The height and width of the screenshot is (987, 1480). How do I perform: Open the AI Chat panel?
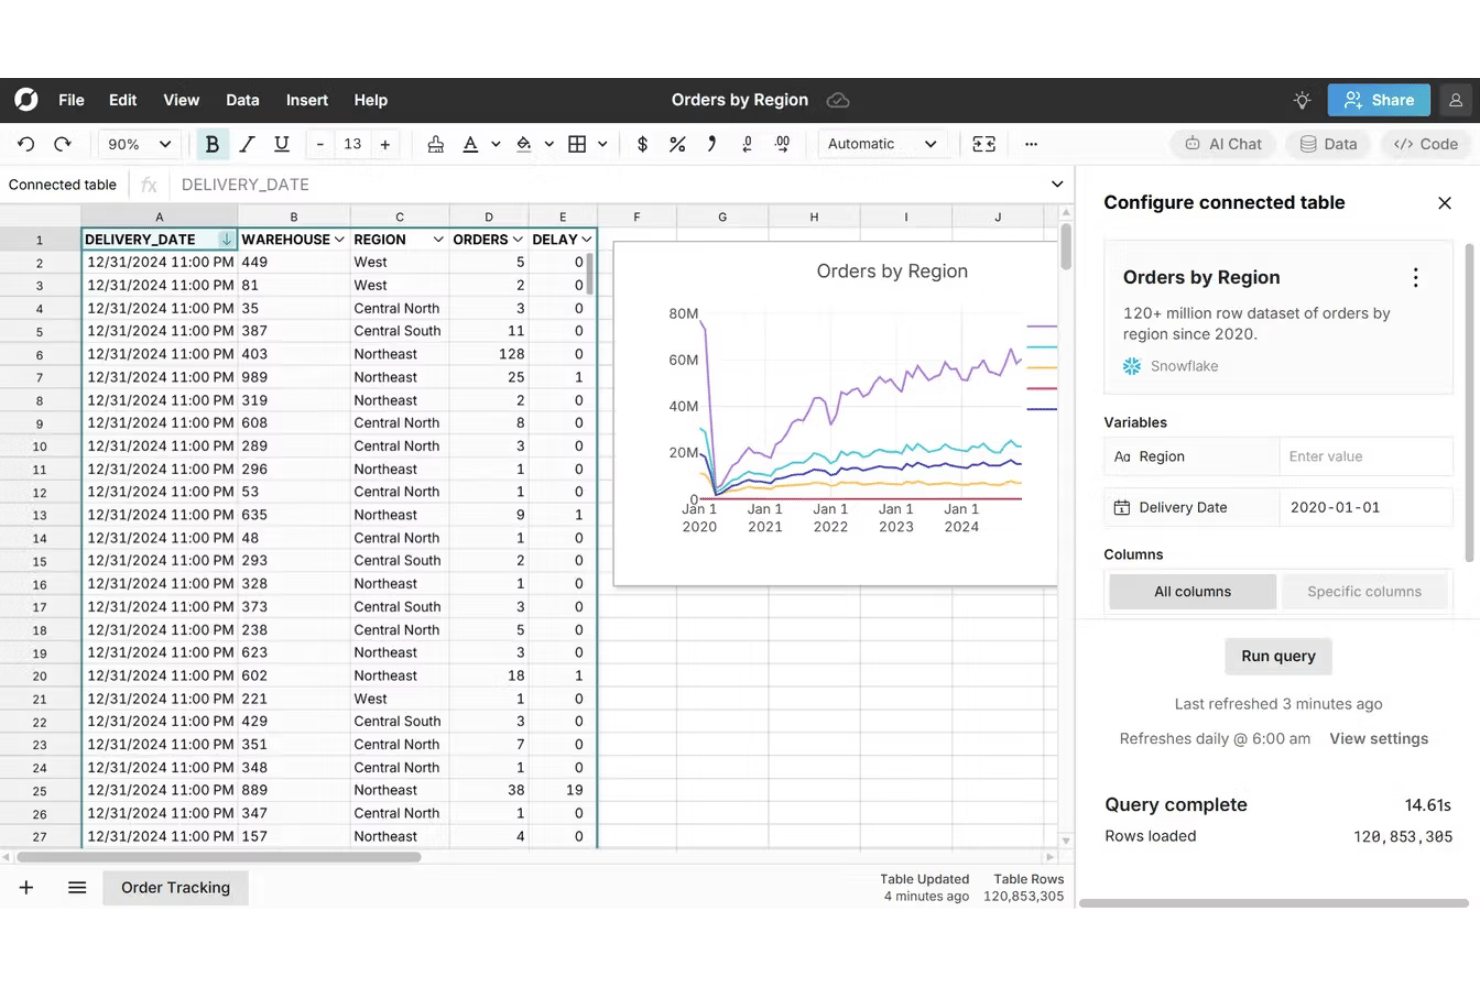click(x=1223, y=144)
